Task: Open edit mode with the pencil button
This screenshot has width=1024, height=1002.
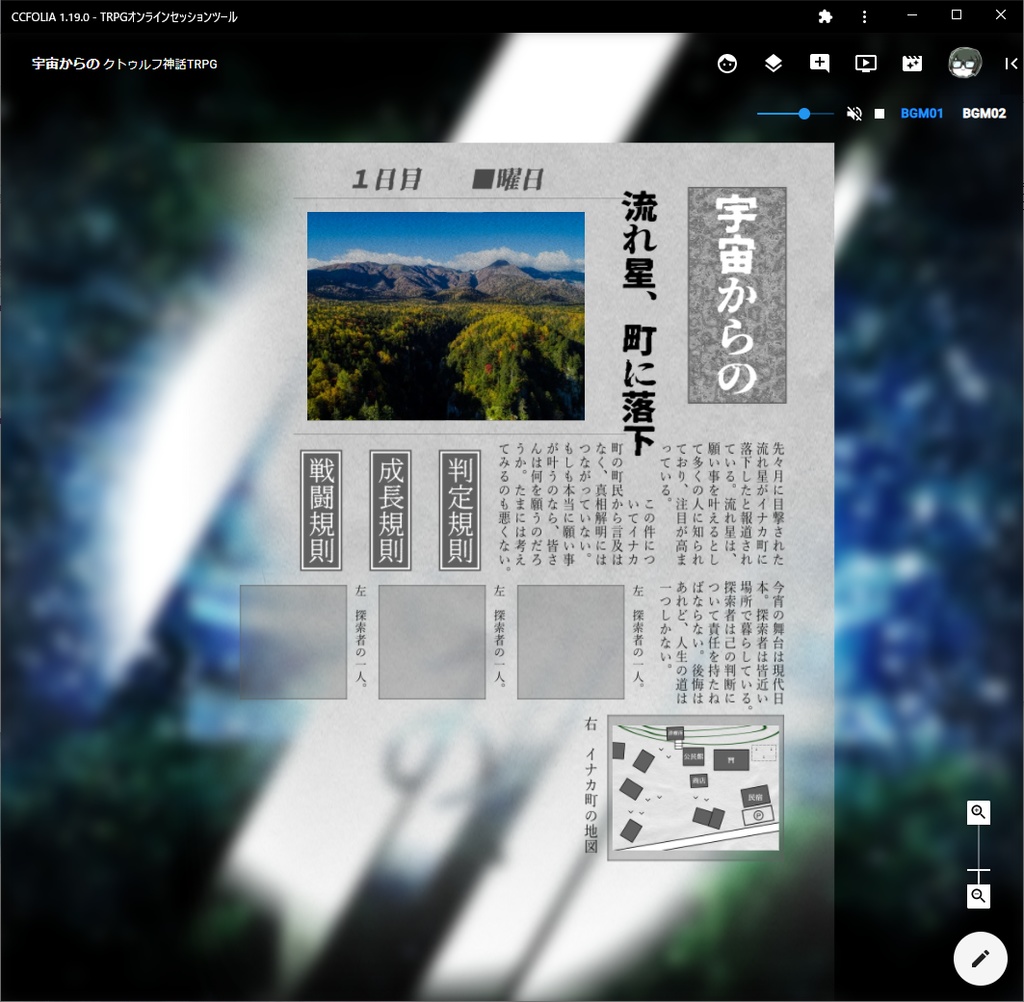Action: 979,958
